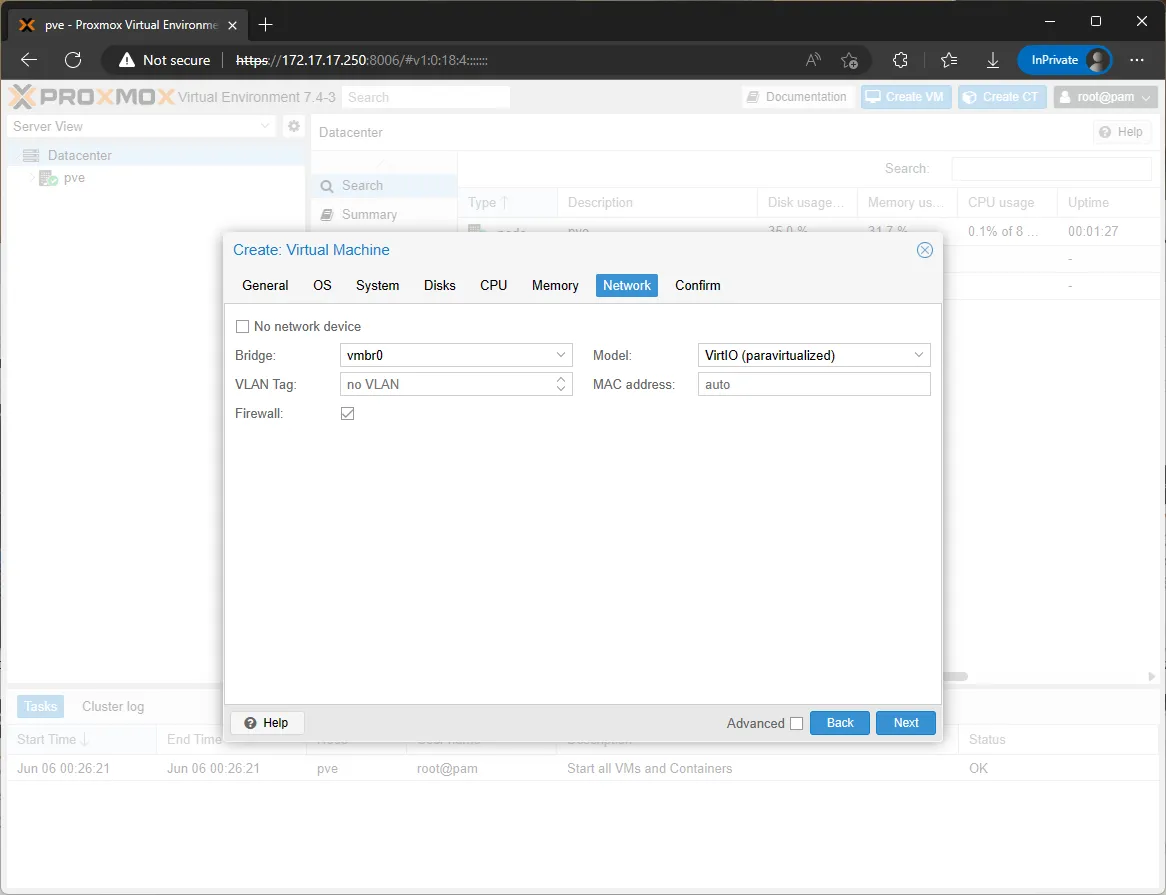Sort by the Description column header
Screen dimensions: 1166x895
[657, 202]
